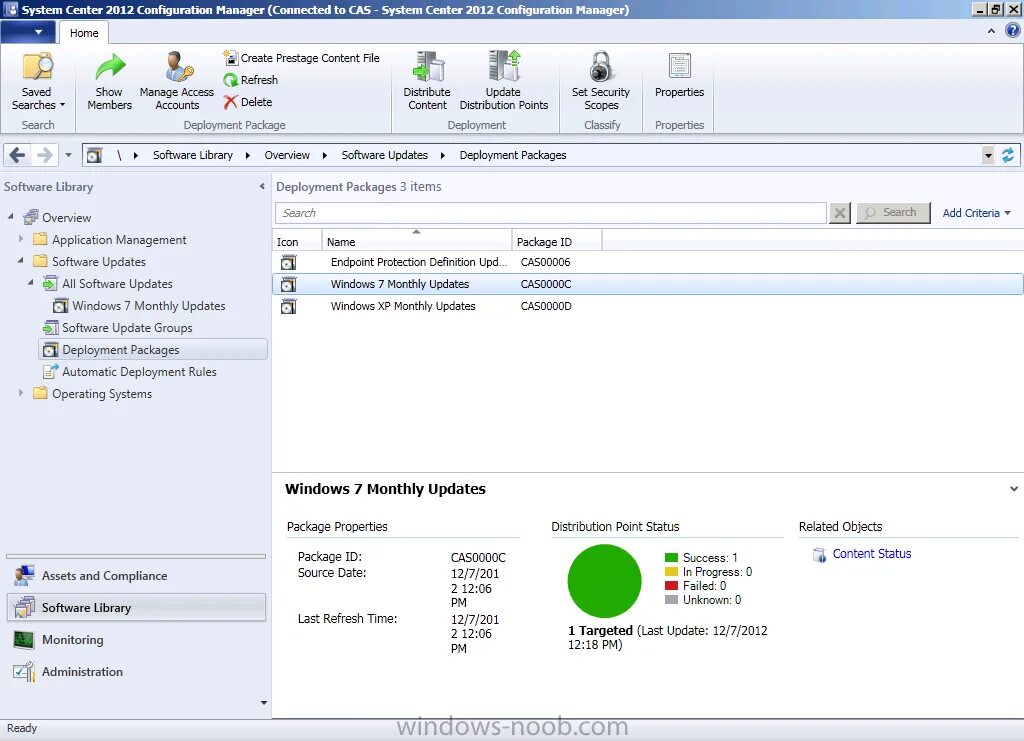Screen dimensions: 1024x741
Task: Go back with the navigation arrow
Action: point(18,155)
